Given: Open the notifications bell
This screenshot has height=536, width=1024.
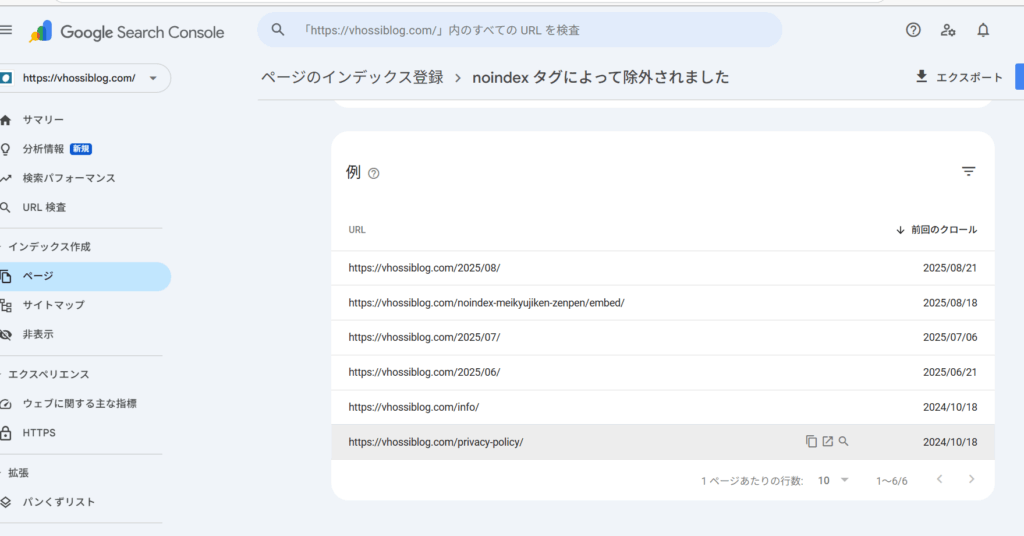Looking at the screenshot, I should [983, 30].
